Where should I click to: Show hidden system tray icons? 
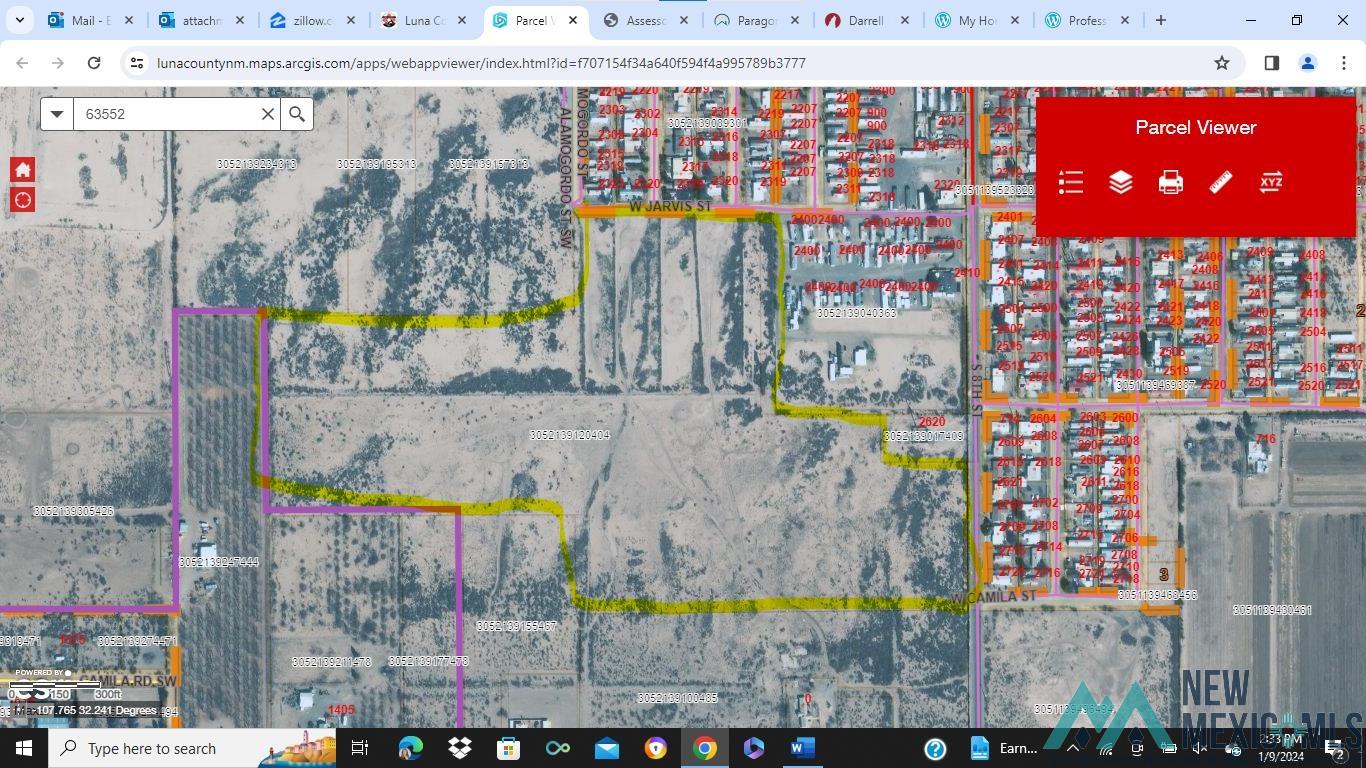(1073, 748)
